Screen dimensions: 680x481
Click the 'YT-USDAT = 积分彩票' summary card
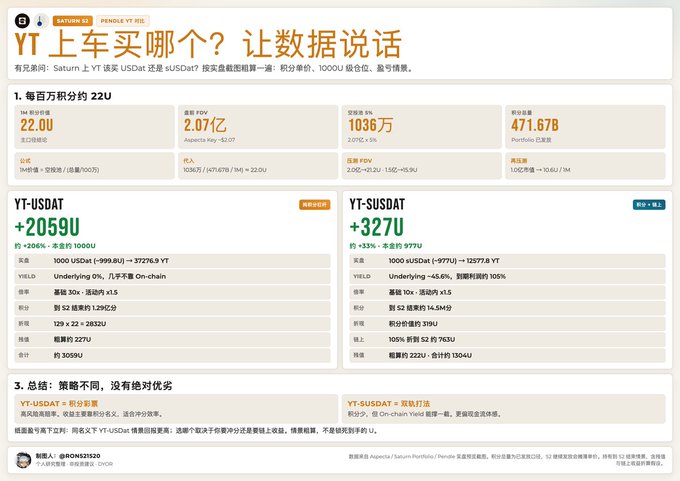pos(176,409)
